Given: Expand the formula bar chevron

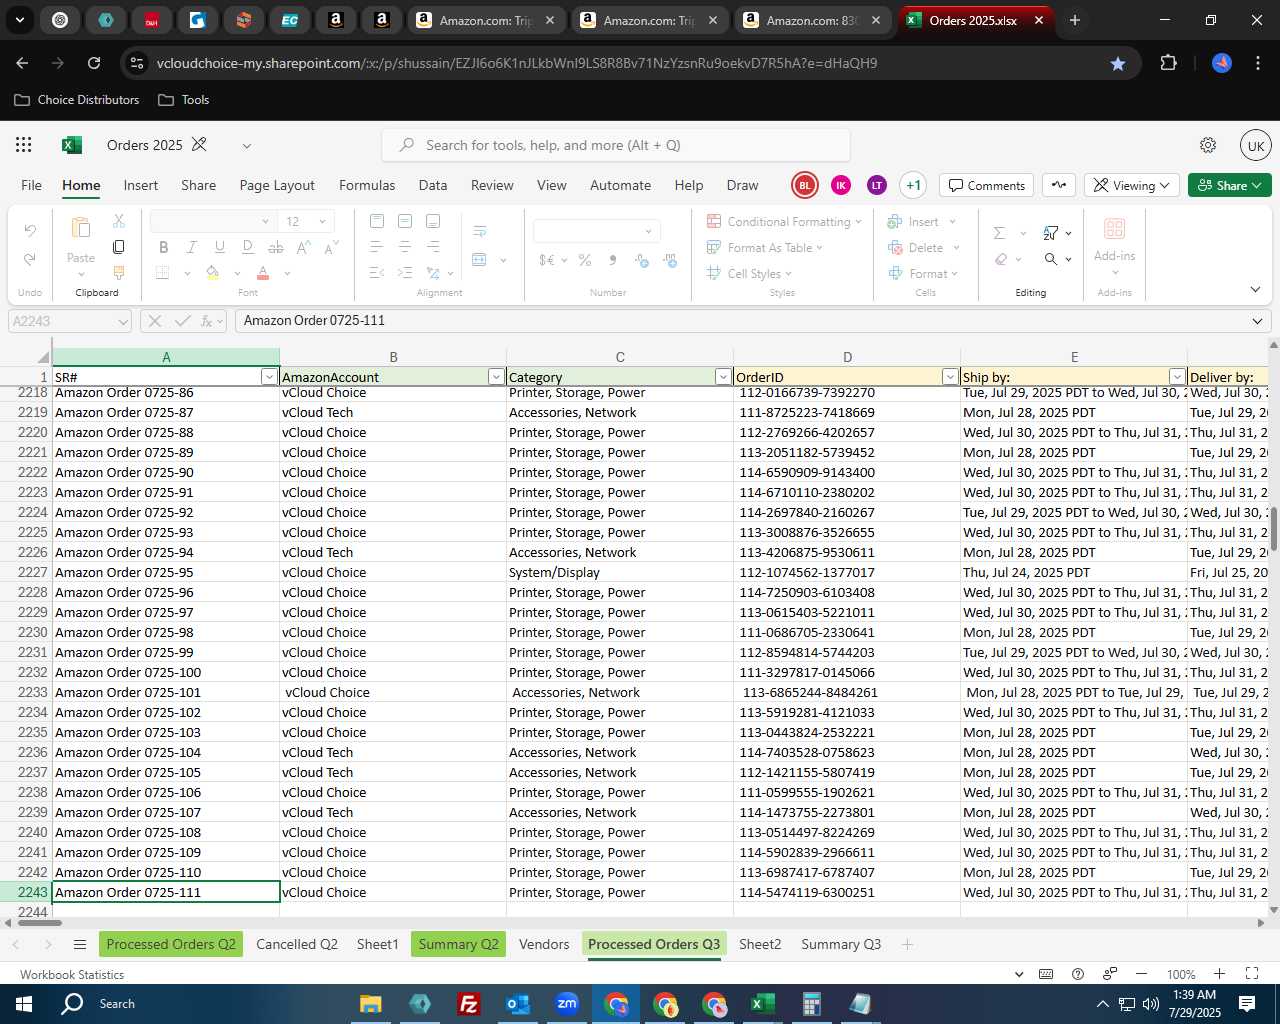Looking at the screenshot, I should [x=1257, y=321].
